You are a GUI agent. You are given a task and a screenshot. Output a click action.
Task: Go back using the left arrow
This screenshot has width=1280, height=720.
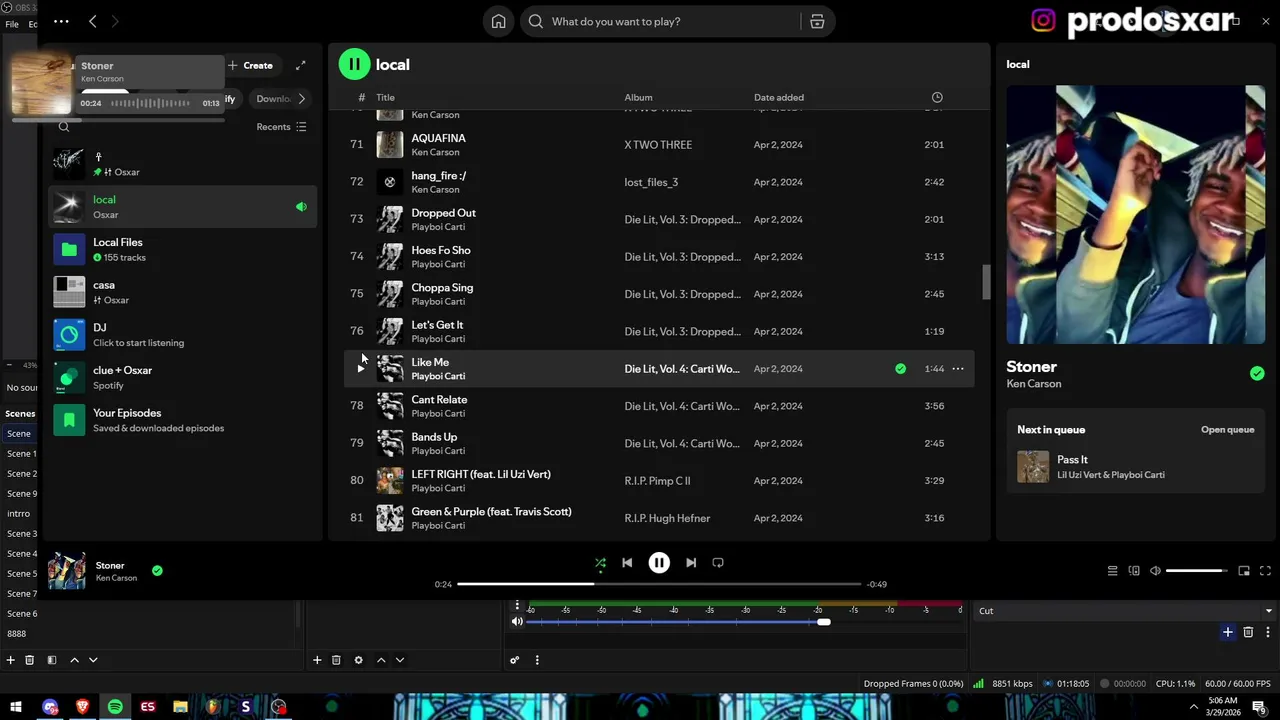[93, 21]
